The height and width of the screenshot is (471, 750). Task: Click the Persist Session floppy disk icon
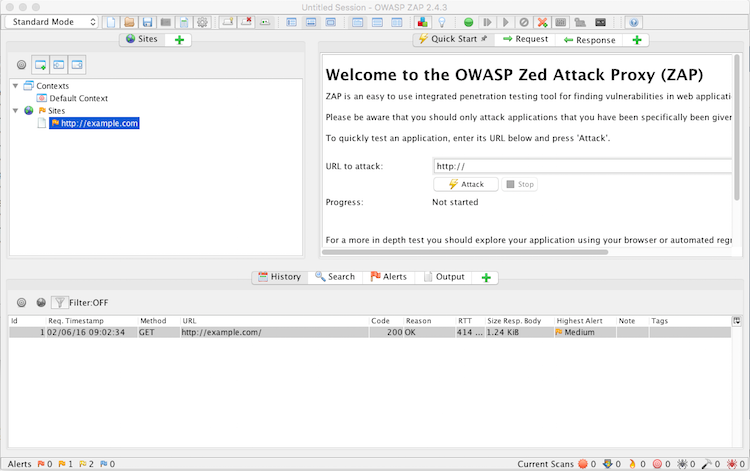click(x=147, y=22)
